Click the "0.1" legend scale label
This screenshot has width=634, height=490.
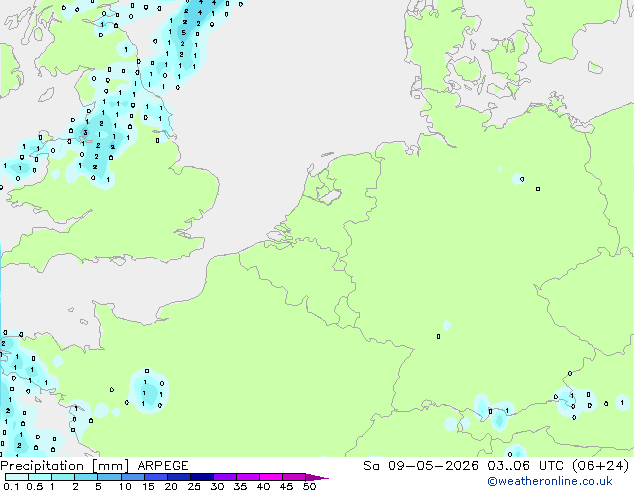coord(11,486)
